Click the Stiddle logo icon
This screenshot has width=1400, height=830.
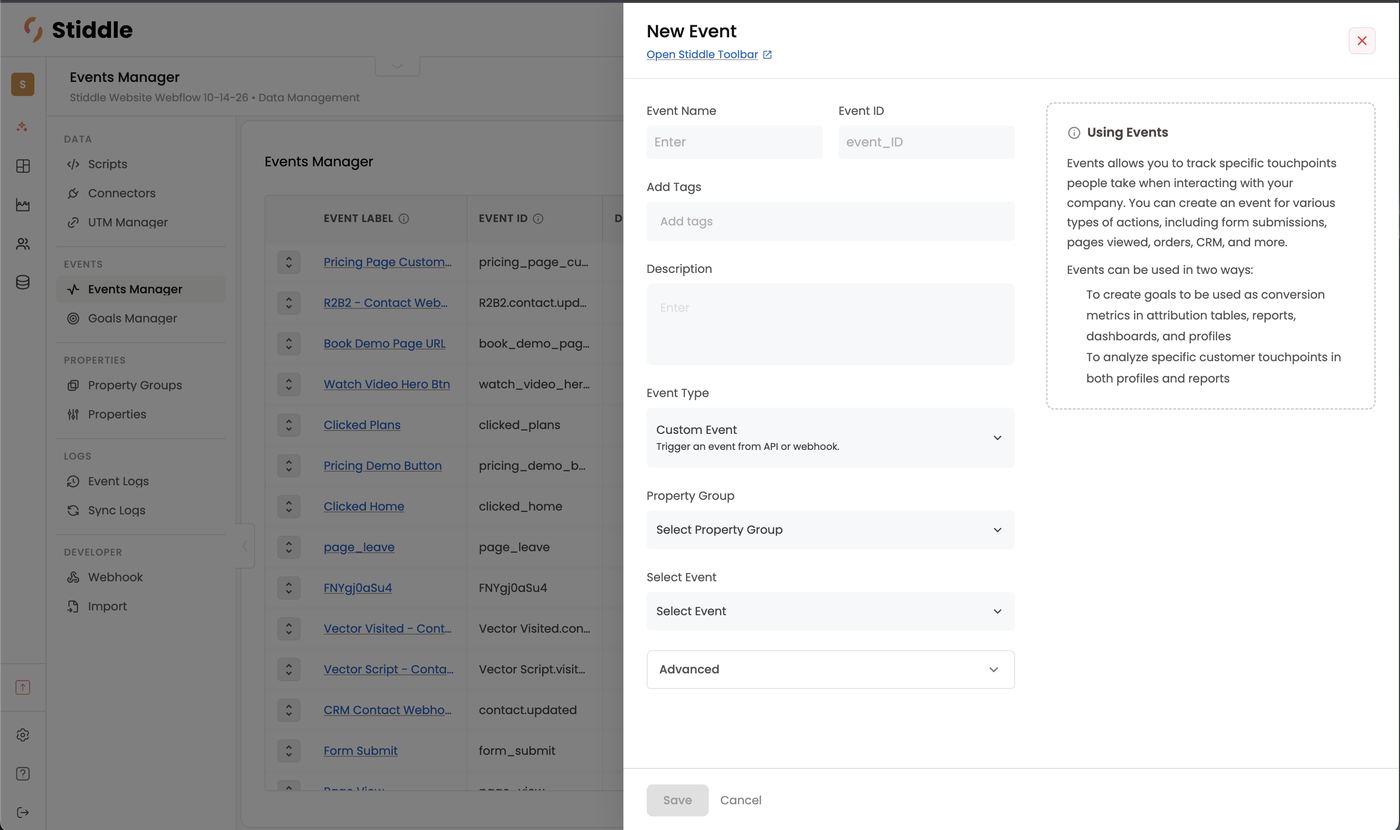(x=33, y=29)
